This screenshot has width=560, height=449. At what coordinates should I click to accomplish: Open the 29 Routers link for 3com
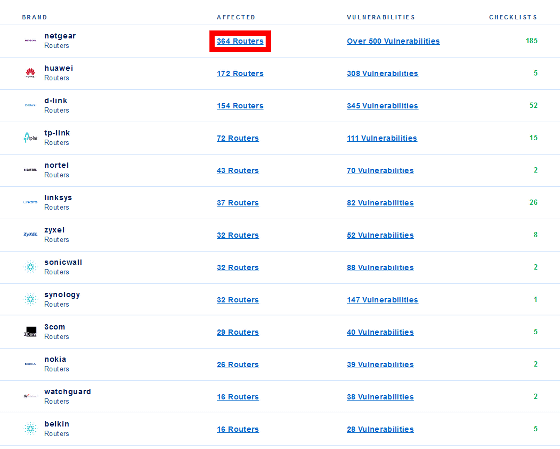(x=238, y=332)
